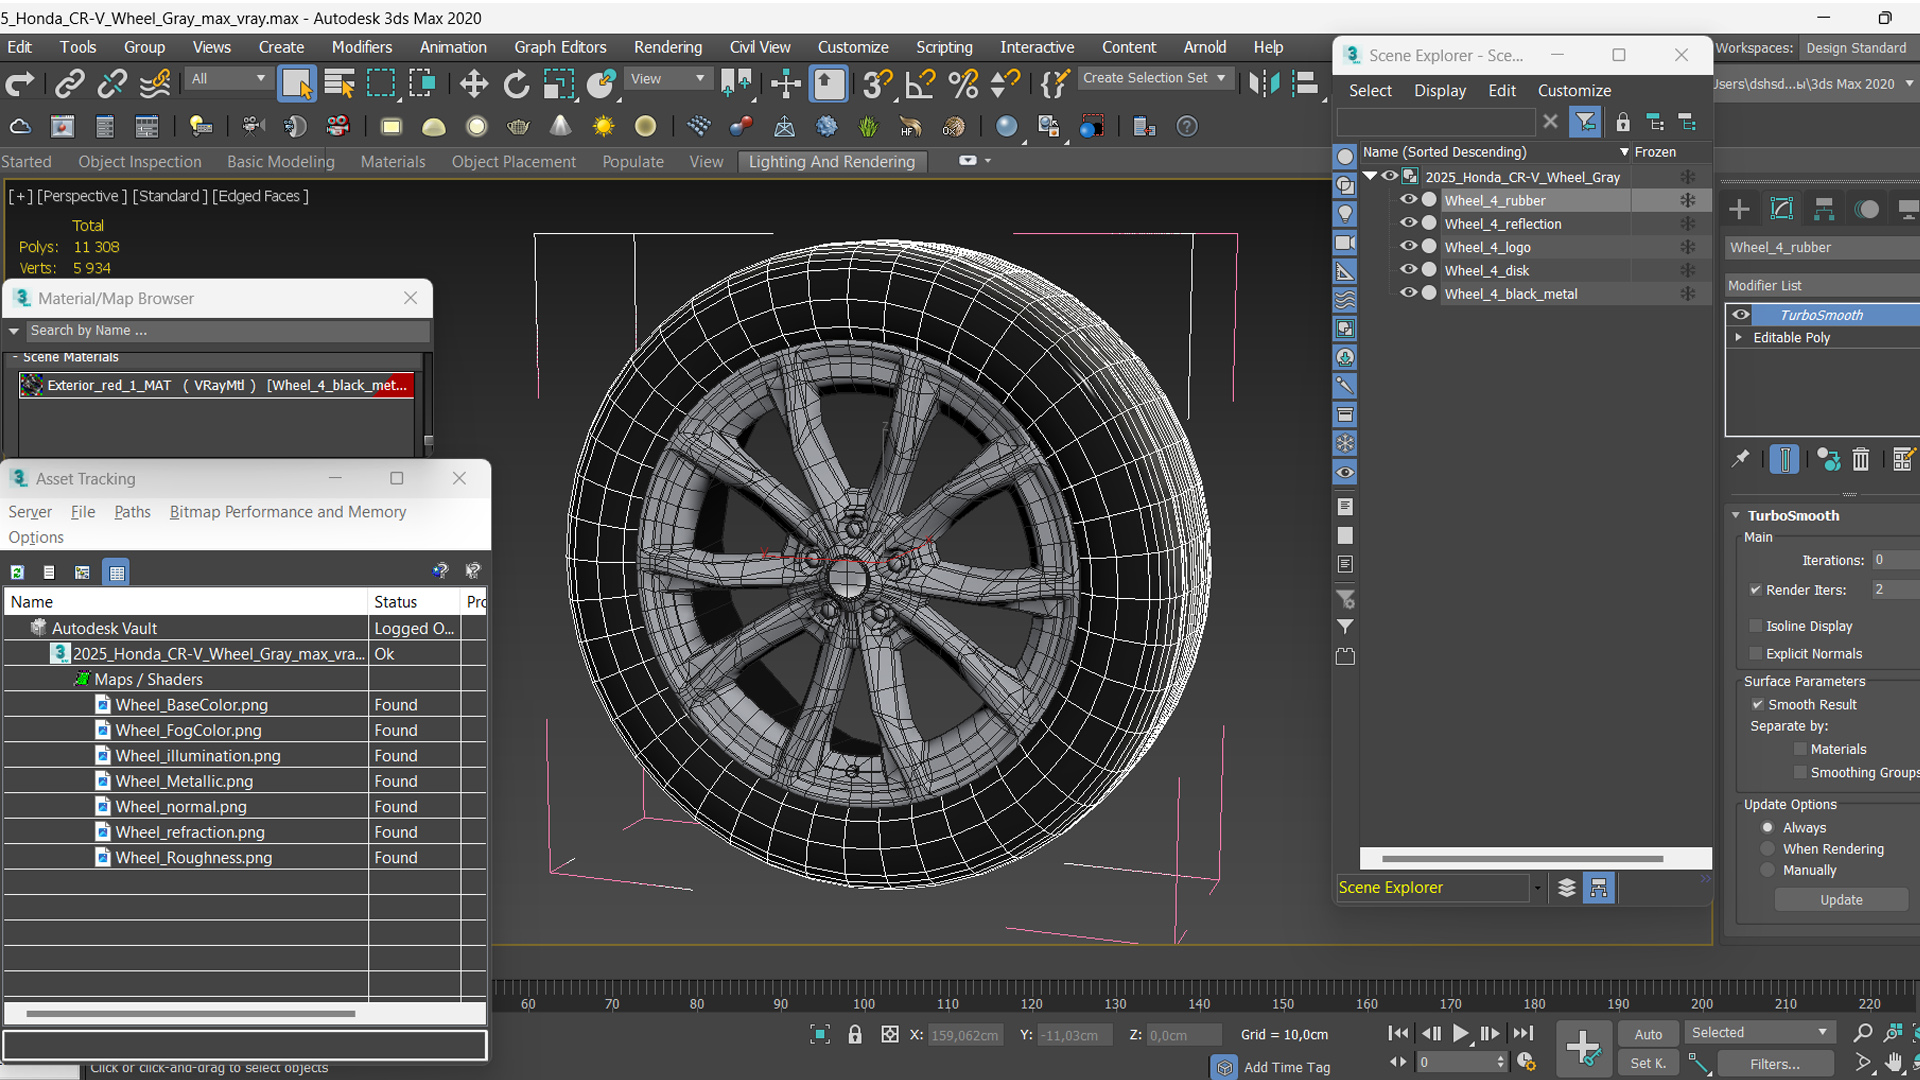Click the Hierarchy panel icon
Image resolution: width=1920 pixels, height=1080 pixels.
point(1824,209)
